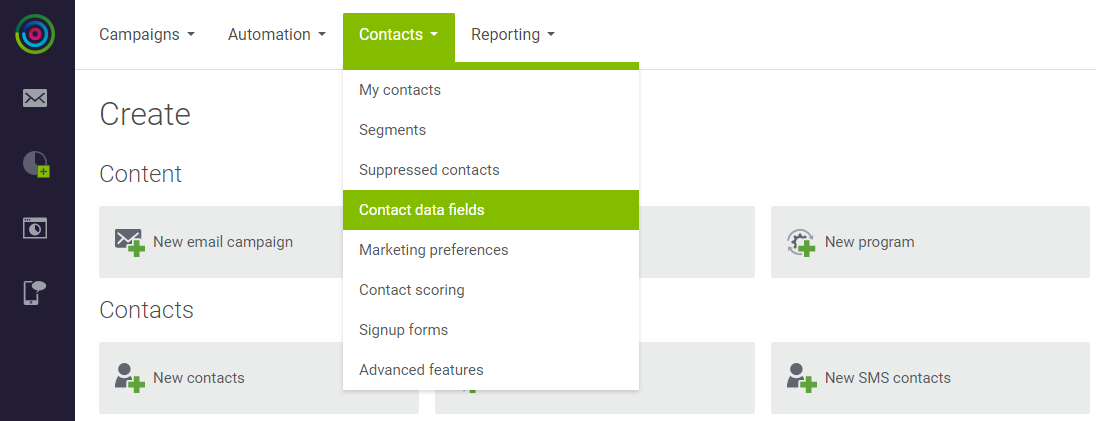The width and height of the screenshot is (1096, 421).
Task: Expand the Campaigns dropdown menu
Action: (147, 34)
